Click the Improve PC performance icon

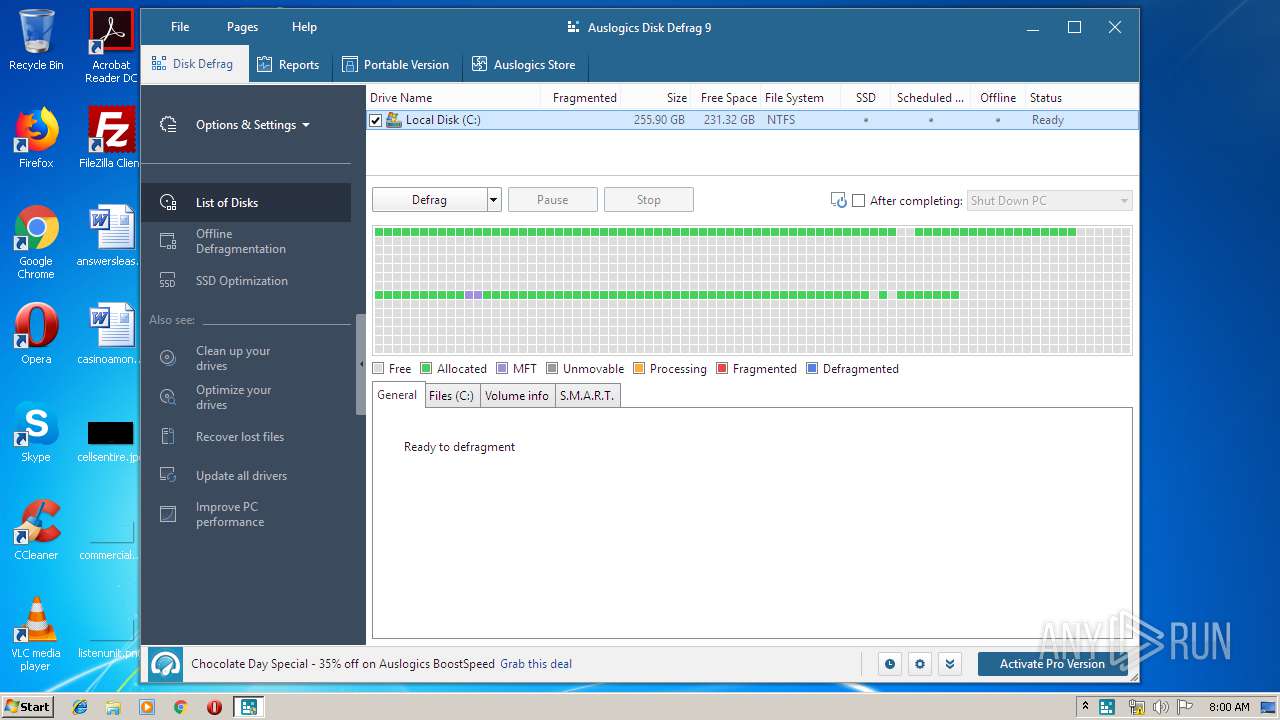(168, 514)
